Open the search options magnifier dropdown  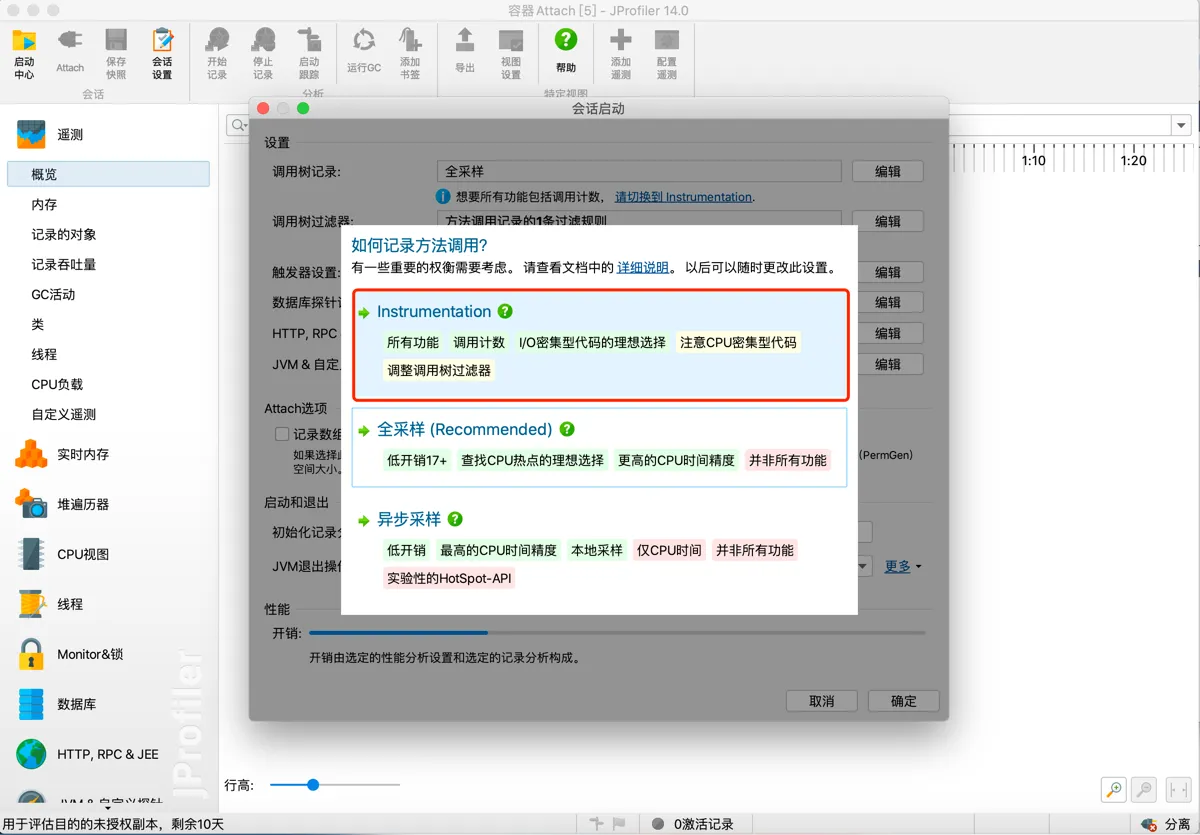pos(239,125)
